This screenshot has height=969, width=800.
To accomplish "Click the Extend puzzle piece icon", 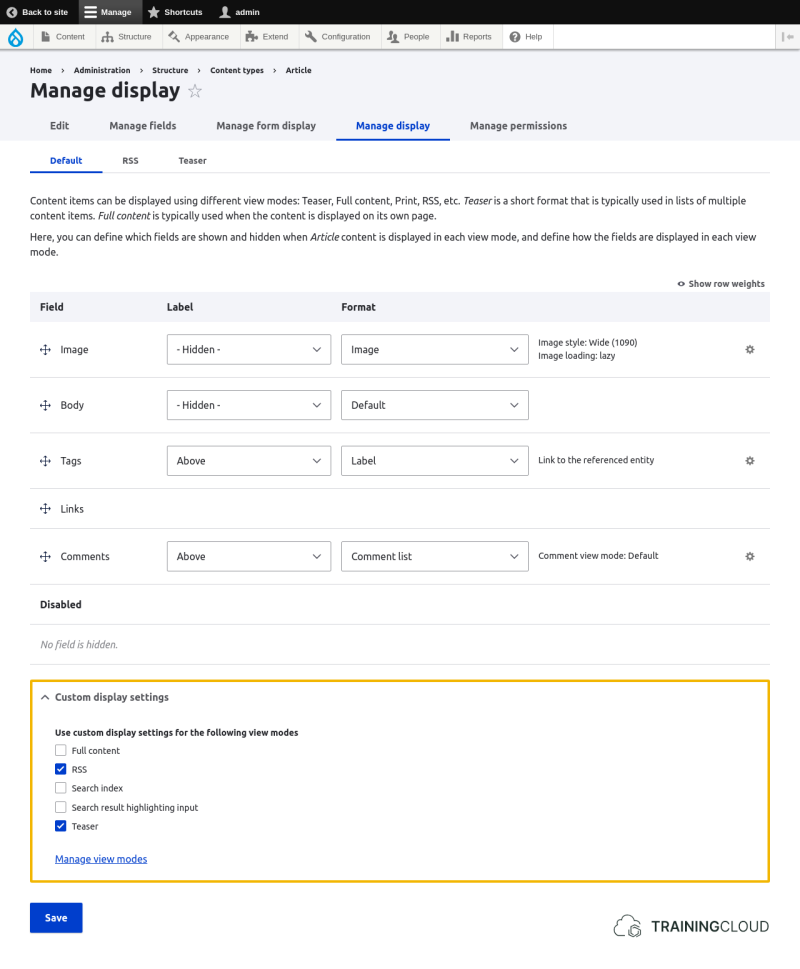I will click(251, 36).
